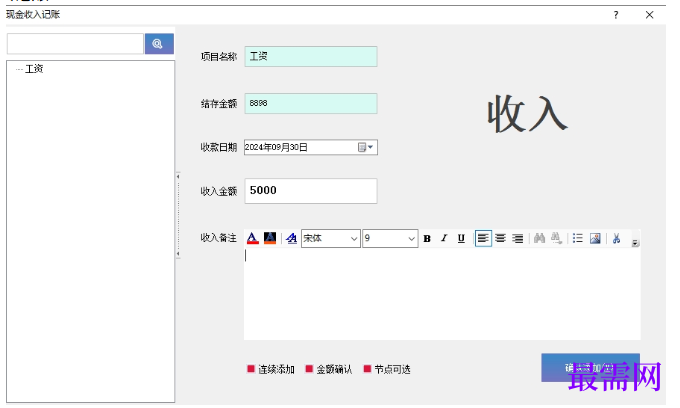The height and width of the screenshot is (408, 680).
Task: Toggle bulleted list
Action: coord(578,238)
